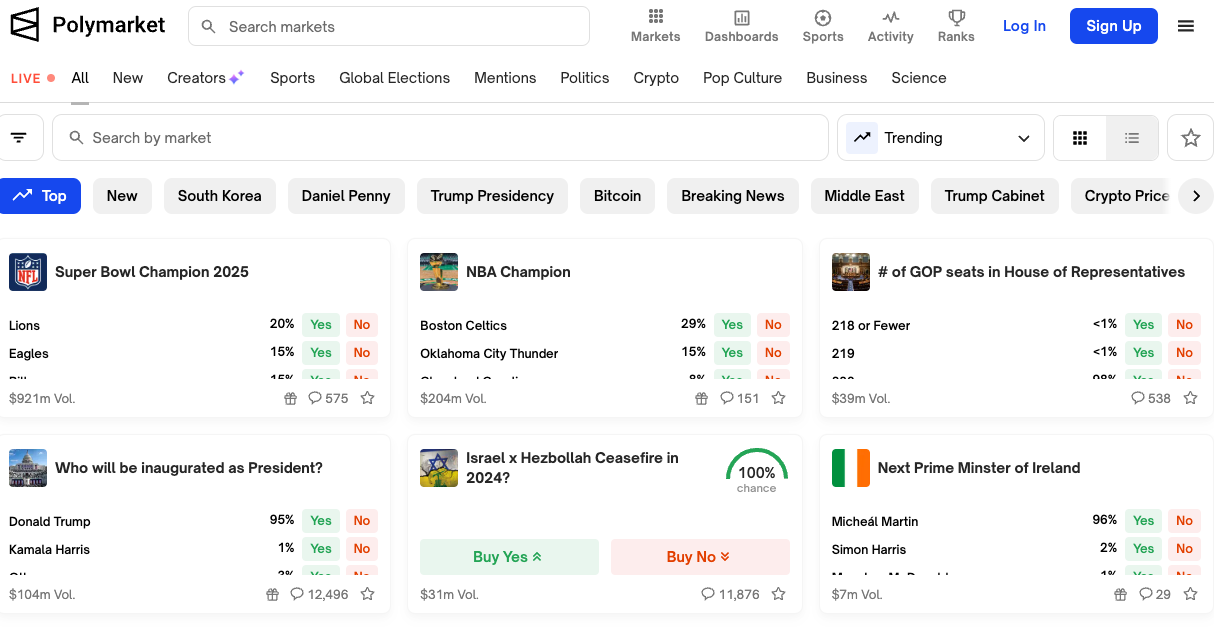Open the Creators tab
Image resolution: width=1214 pixels, height=627 pixels.
point(206,78)
